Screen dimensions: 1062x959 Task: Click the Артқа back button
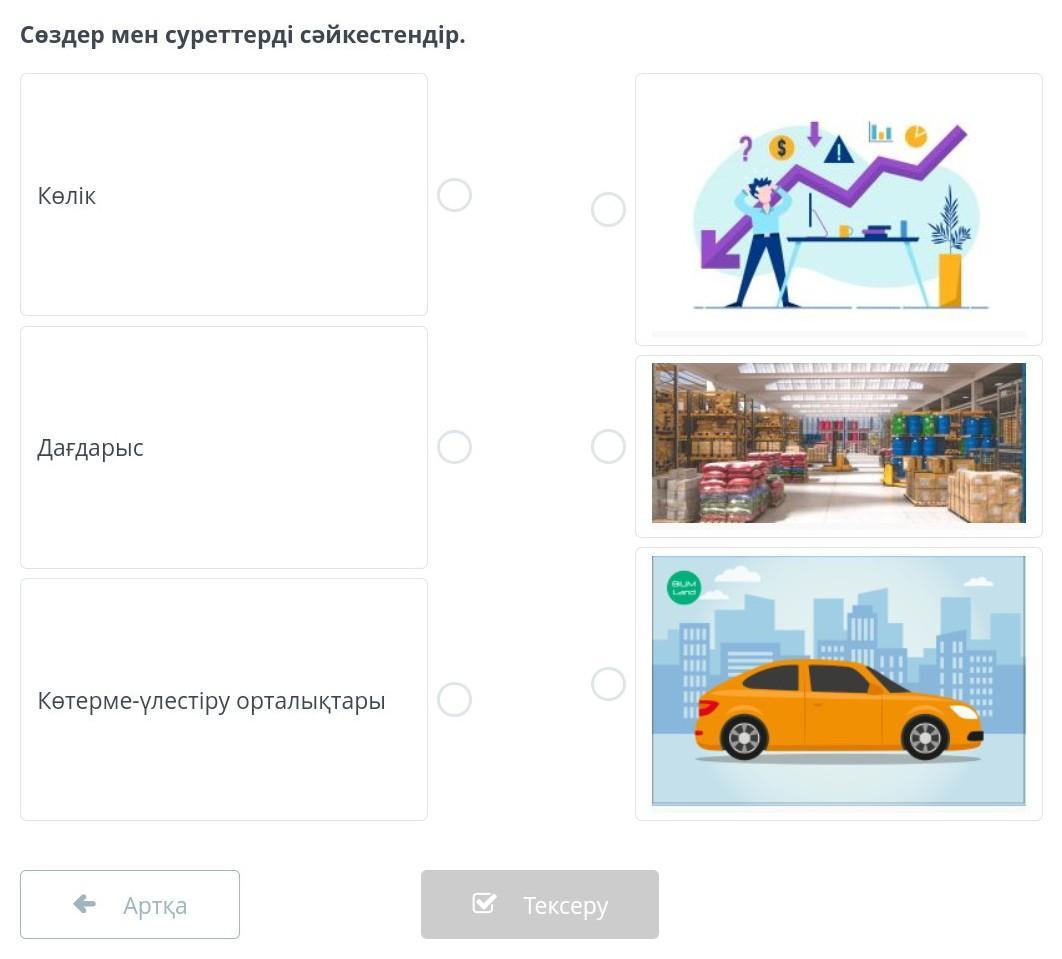[x=130, y=905]
